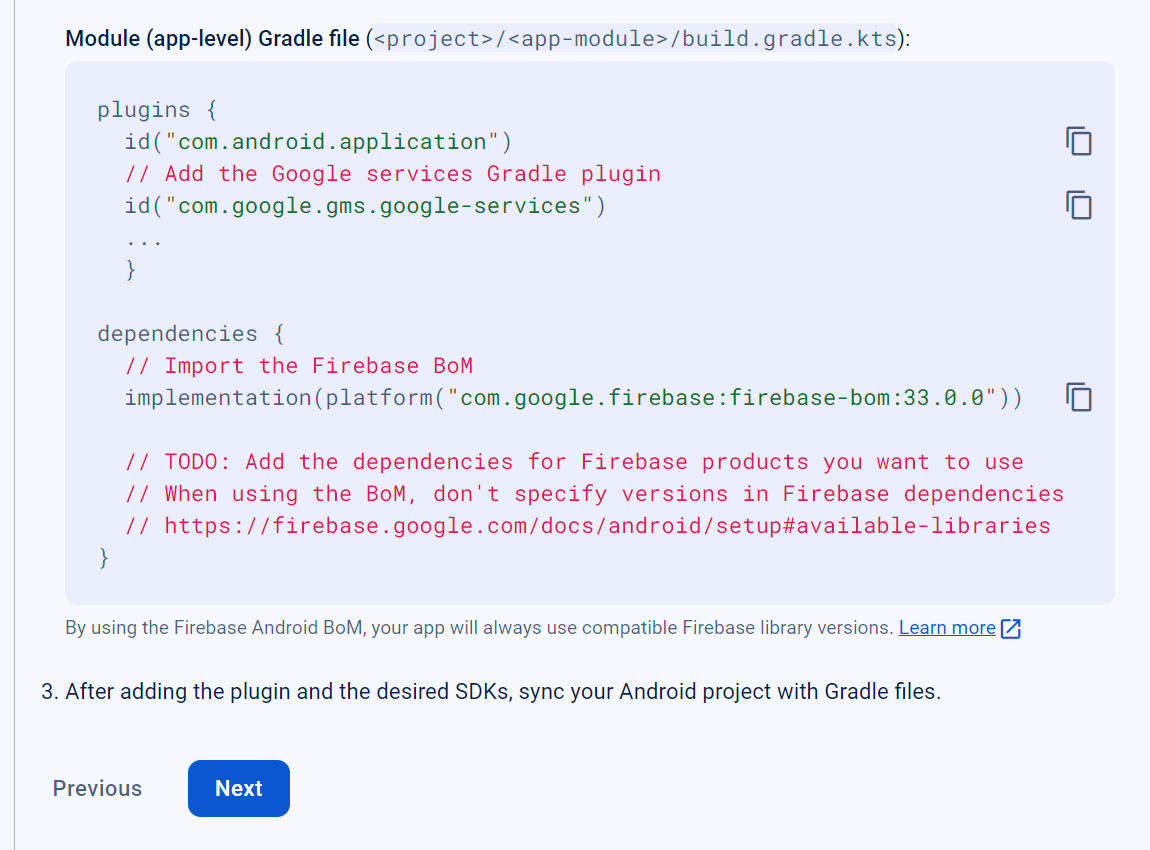The height and width of the screenshot is (850, 1150).
Task: Click the open-in-new-tab icon at the bottom note
Action: [x=1010, y=627]
